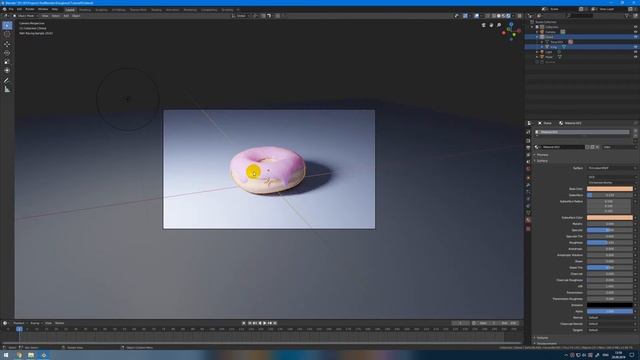Open the Base Color swatch
The height and width of the screenshot is (360, 640).
pyautogui.click(x=610, y=189)
